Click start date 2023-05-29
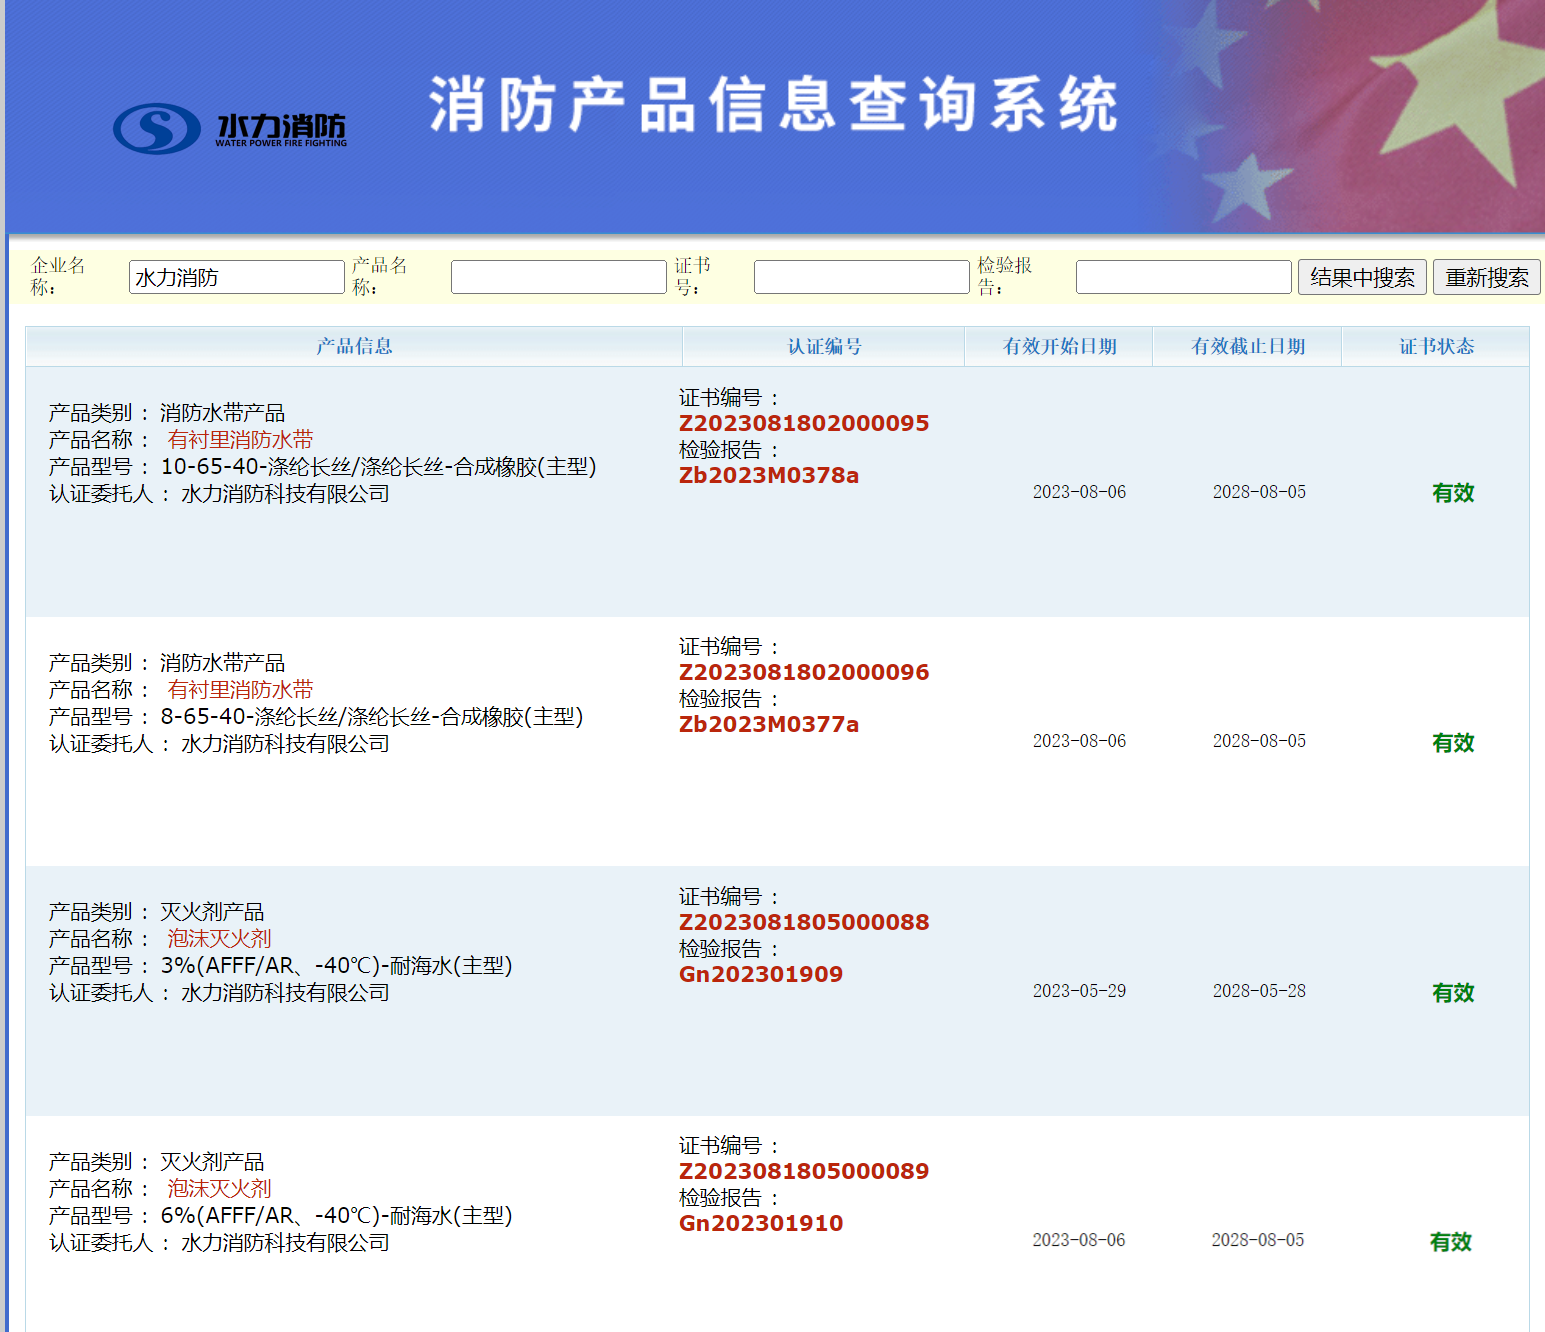 click(1079, 991)
